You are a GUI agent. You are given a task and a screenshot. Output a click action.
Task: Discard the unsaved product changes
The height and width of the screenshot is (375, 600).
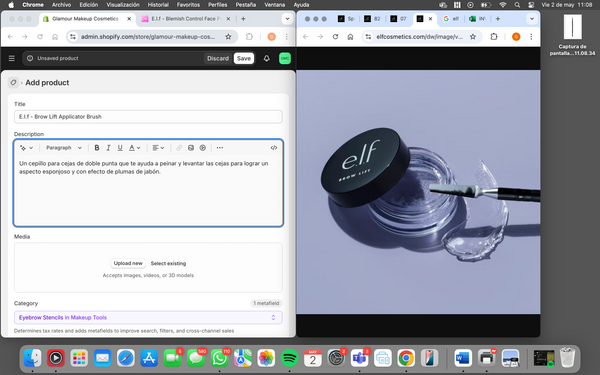(218, 58)
